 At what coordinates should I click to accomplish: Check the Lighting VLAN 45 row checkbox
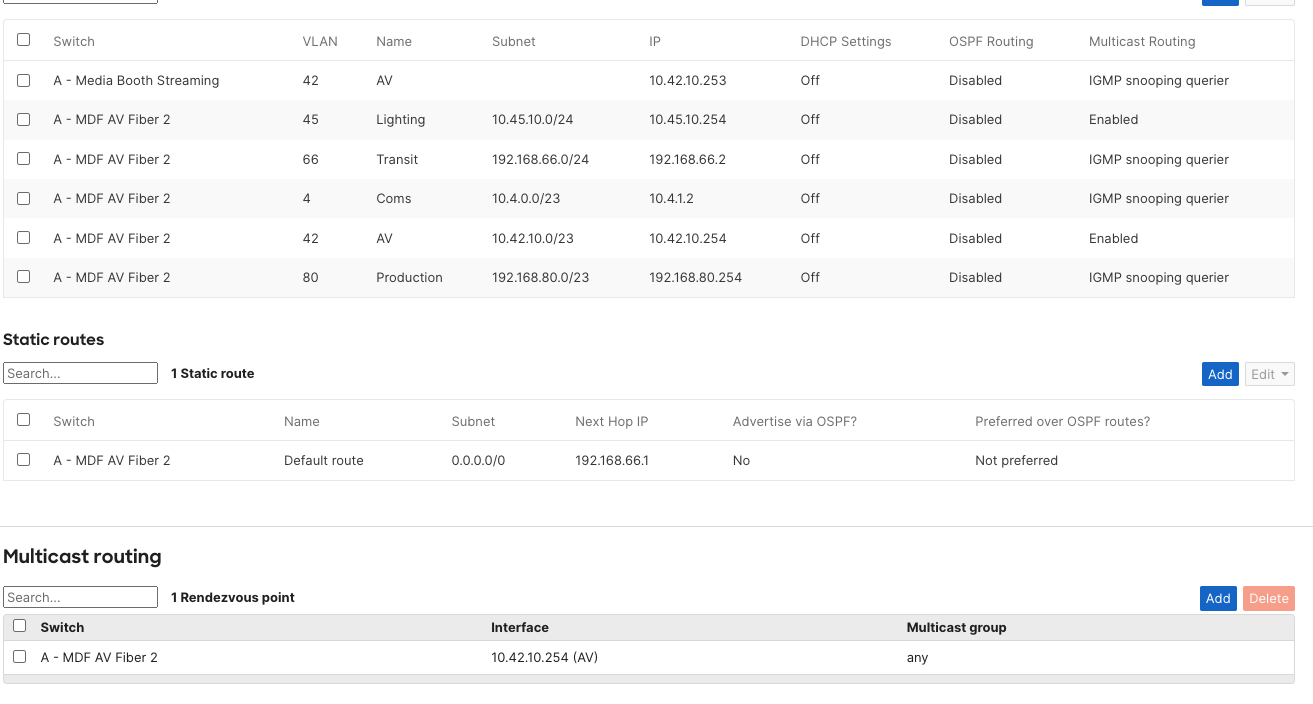coord(23,119)
